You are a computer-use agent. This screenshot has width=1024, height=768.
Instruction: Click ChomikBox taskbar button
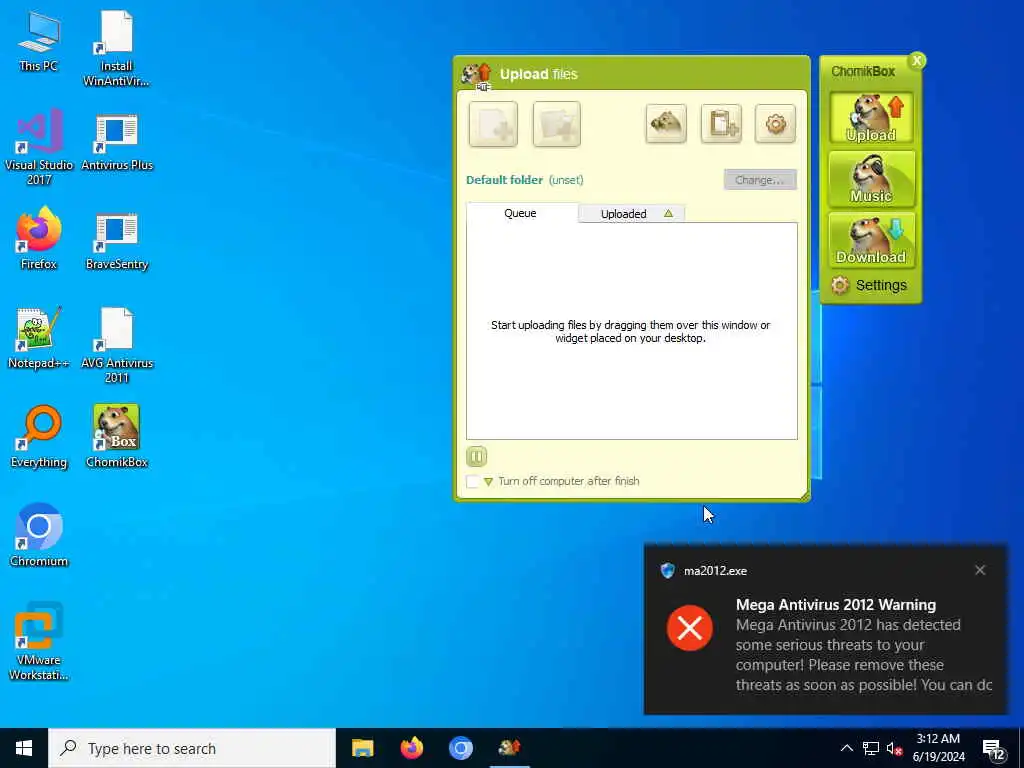pyautogui.click(x=509, y=748)
